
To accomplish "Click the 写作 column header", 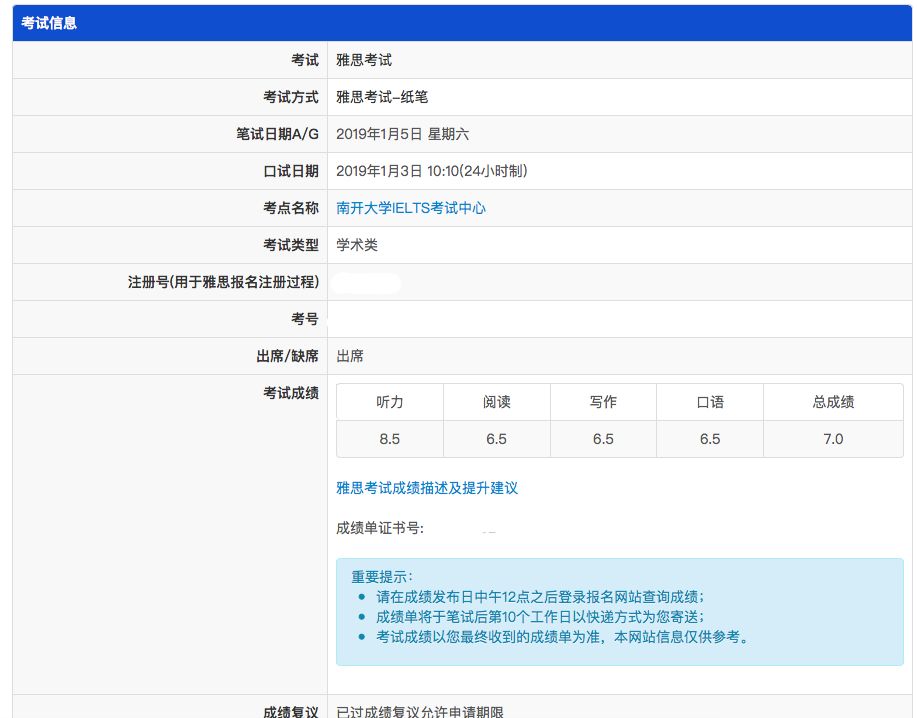I will click(603, 402).
